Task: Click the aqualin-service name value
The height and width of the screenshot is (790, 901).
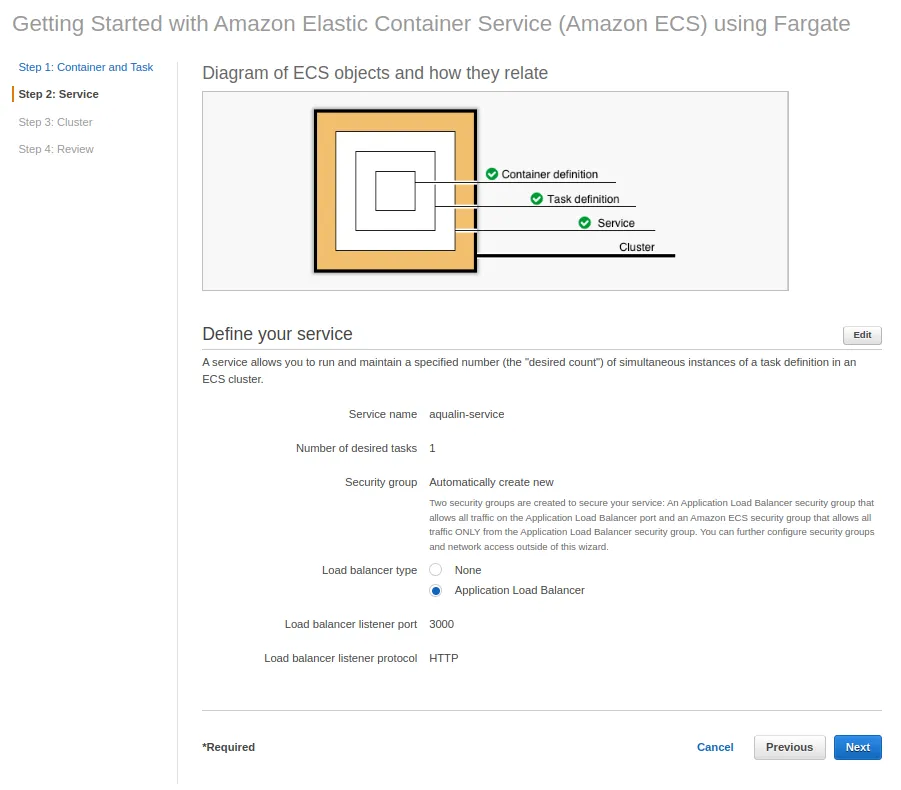Action: pyautogui.click(x=466, y=414)
